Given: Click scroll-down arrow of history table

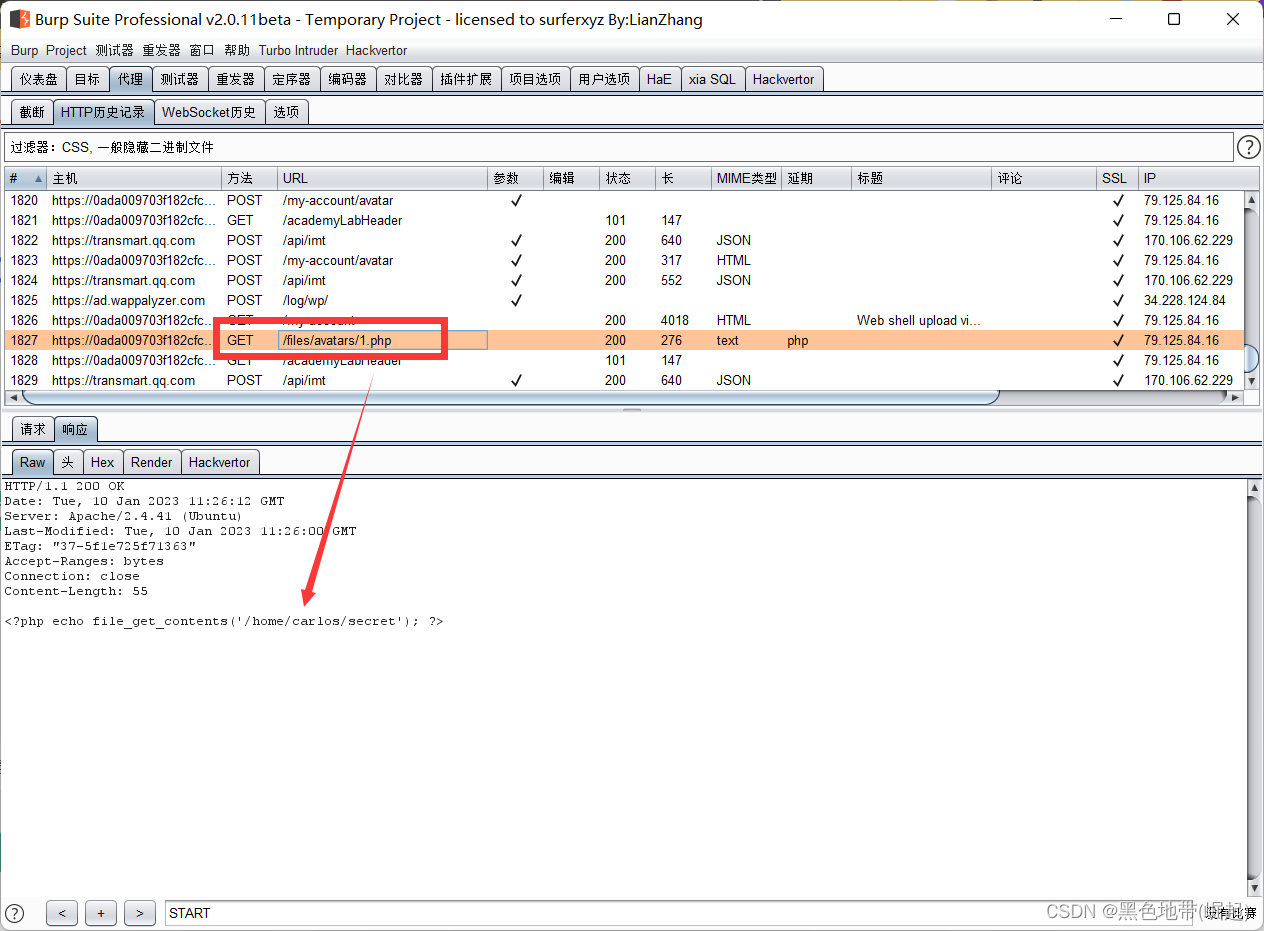Looking at the screenshot, I should 1251,381.
